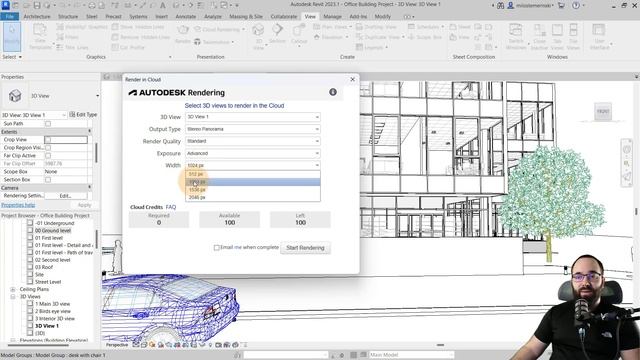The image size is (640, 360).
Task: Click Tab Views tool
Action: 557,37
